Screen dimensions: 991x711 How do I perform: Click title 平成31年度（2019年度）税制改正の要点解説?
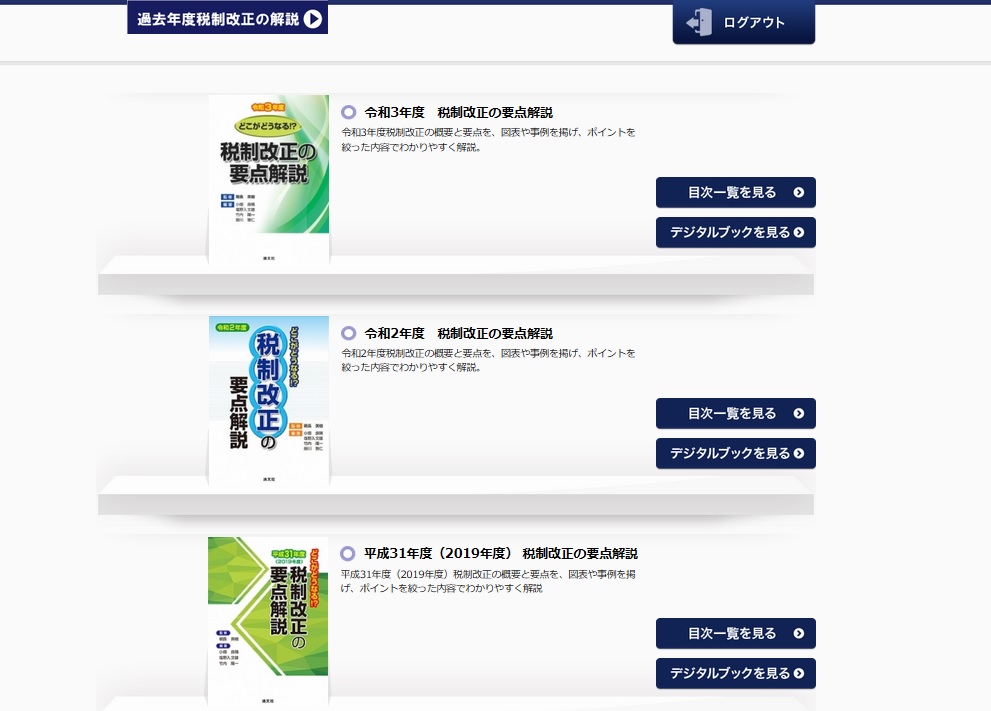point(501,554)
